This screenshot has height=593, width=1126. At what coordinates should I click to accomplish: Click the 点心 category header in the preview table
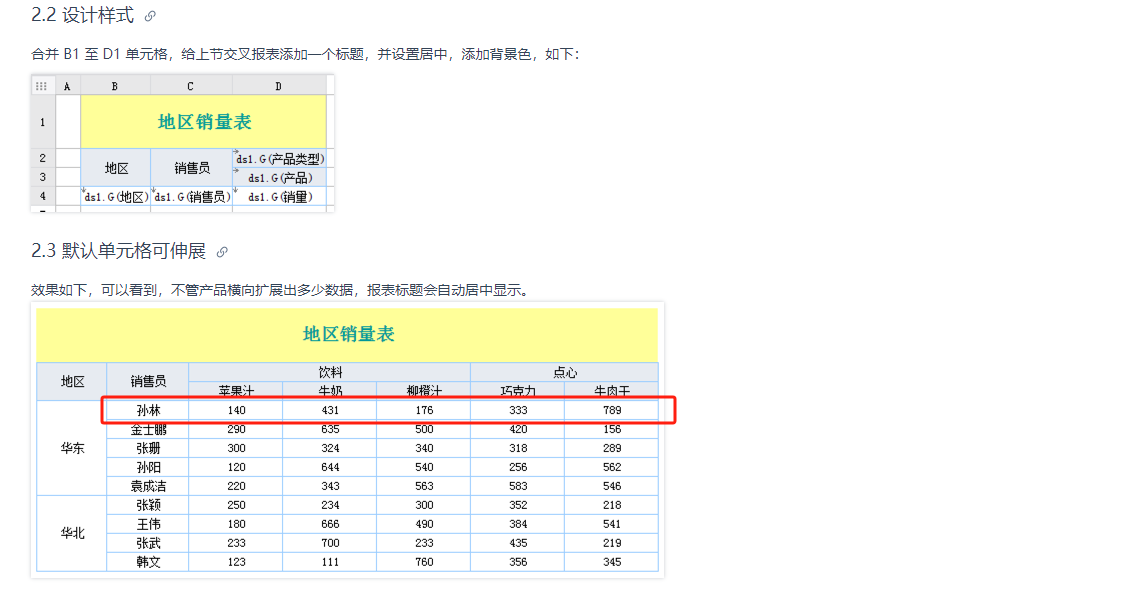point(564,372)
